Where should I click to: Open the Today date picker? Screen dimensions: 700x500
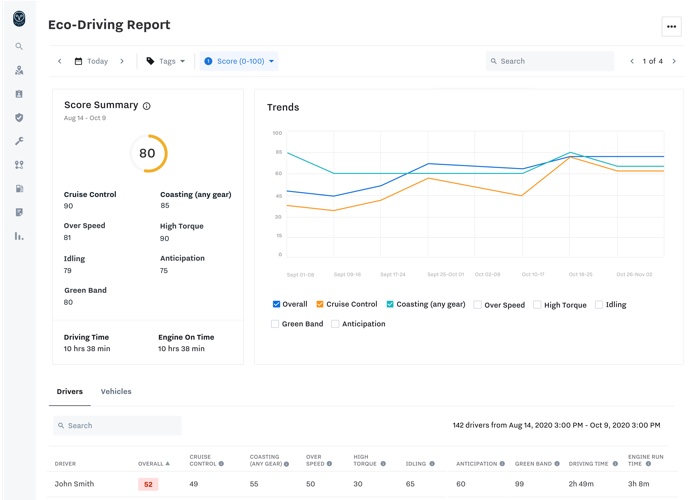(91, 61)
